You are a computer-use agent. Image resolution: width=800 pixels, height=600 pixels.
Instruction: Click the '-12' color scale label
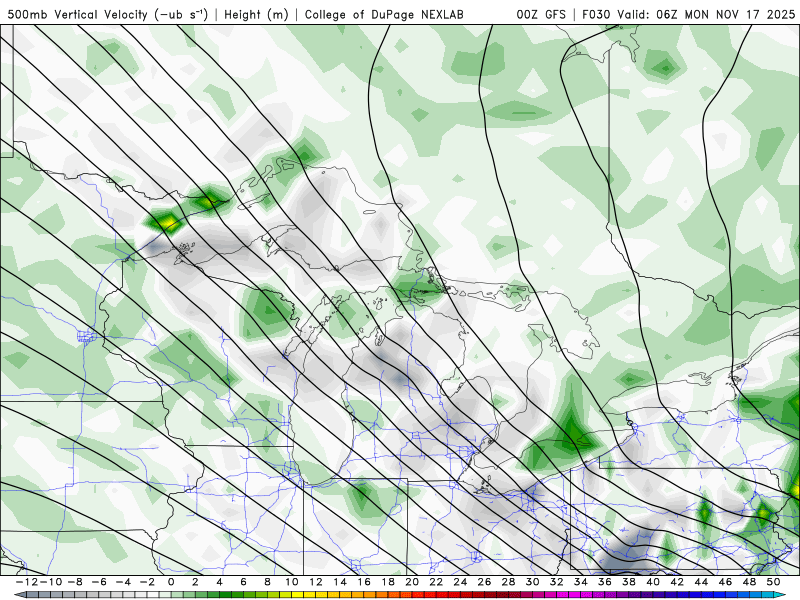[27, 582]
